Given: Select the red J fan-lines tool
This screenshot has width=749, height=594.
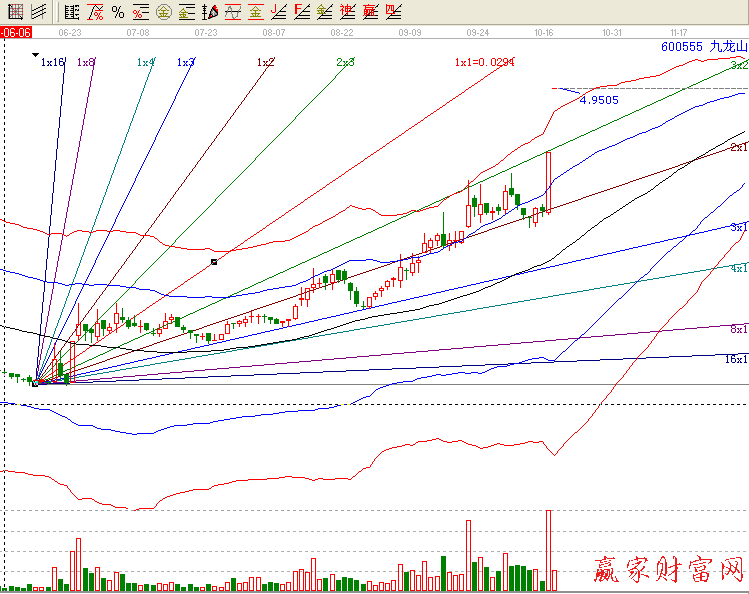Looking at the screenshot, I should click(278, 12).
